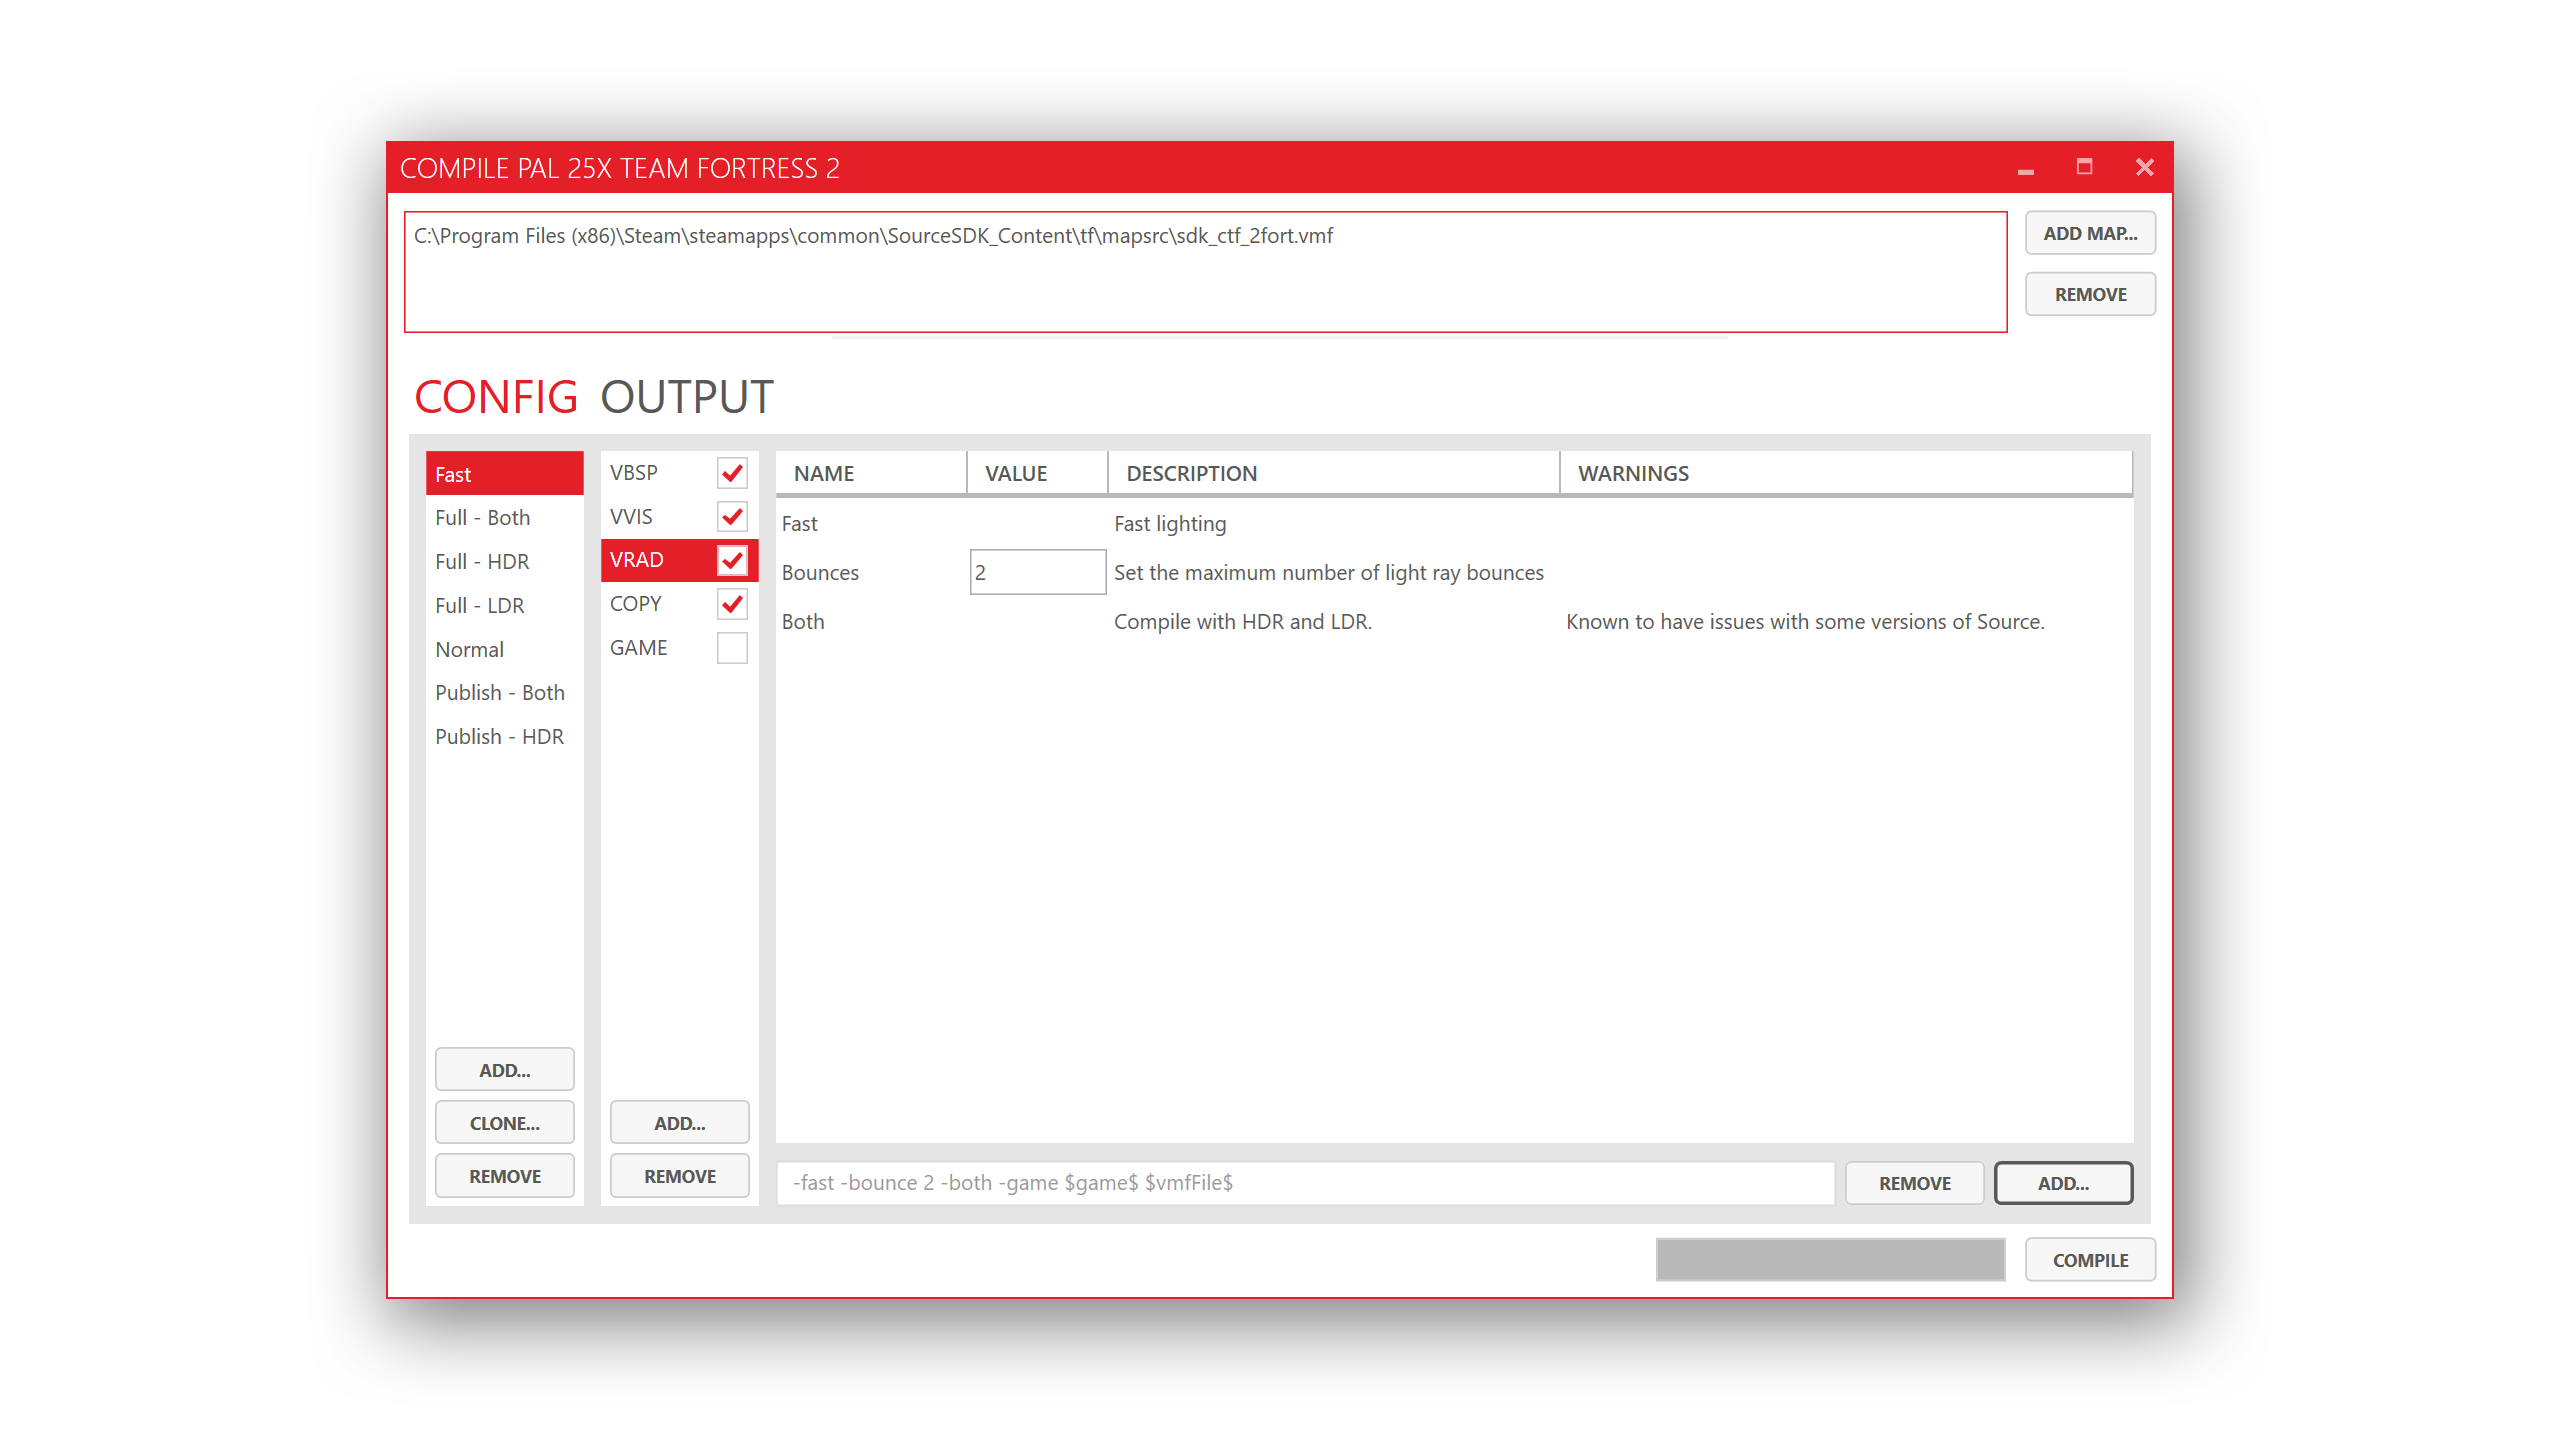Toggle the COPY process checkbox

732,604
